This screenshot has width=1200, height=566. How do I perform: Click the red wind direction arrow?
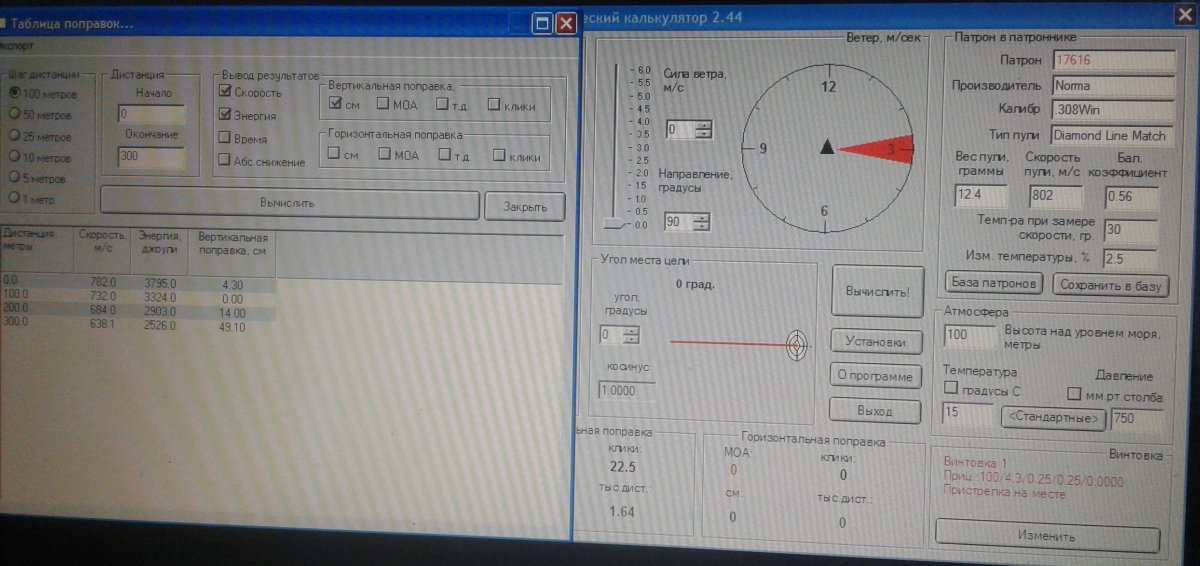(877, 148)
